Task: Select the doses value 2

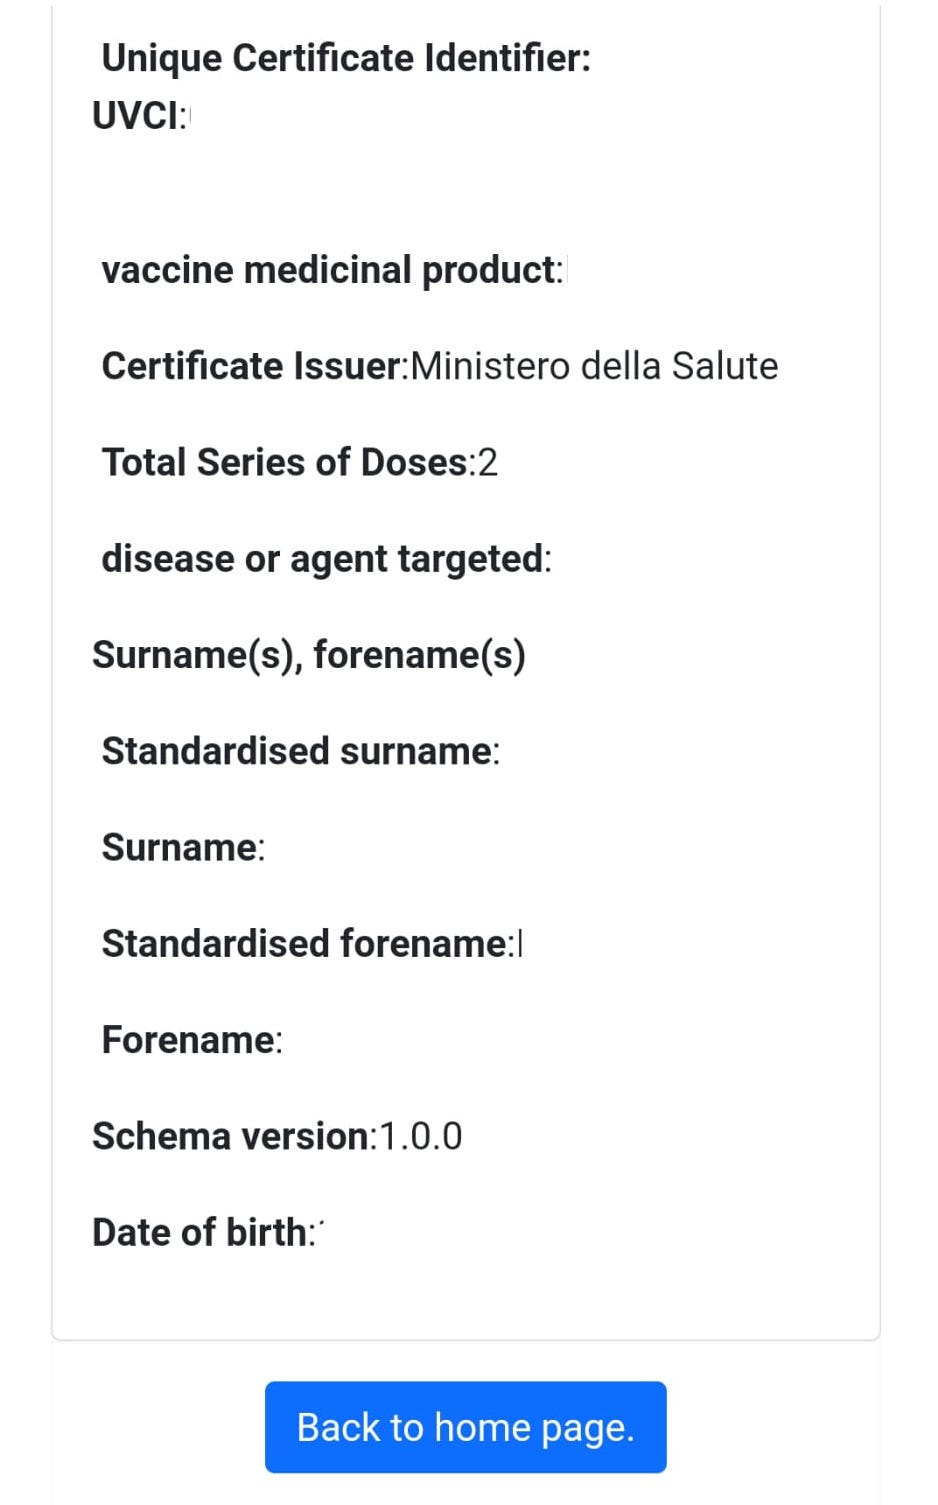Action: point(488,462)
